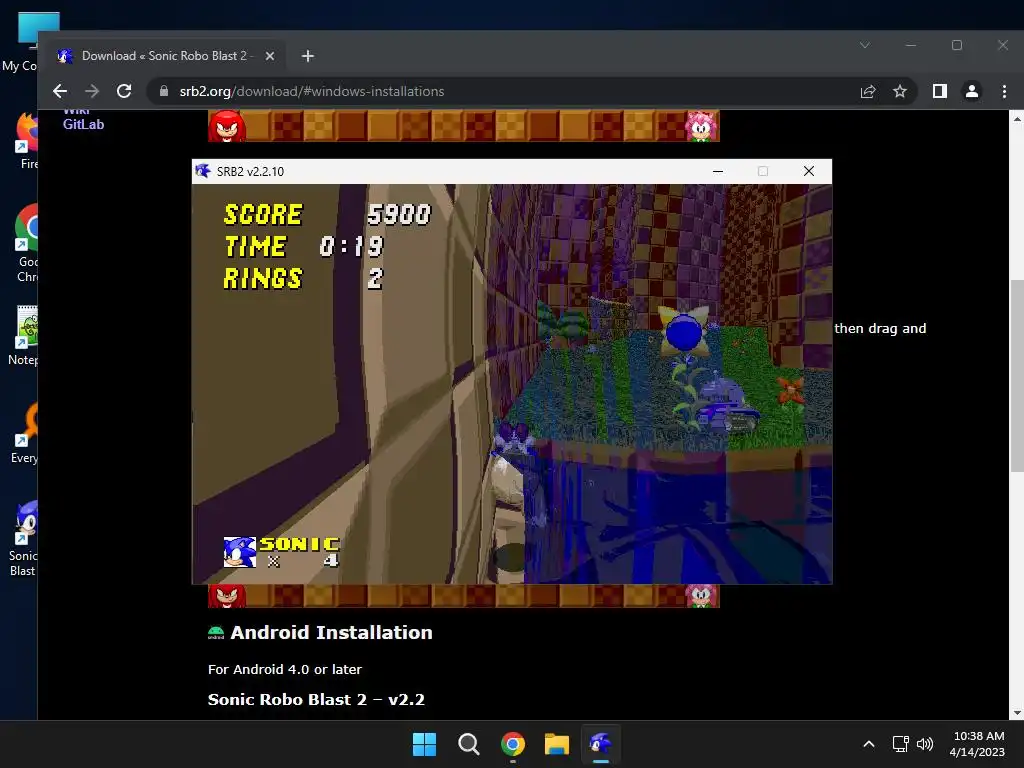Click scrollbar down arrow on page
This screenshot has height=768, width=1024.
pyautogui.click(x=1017, y=713)
